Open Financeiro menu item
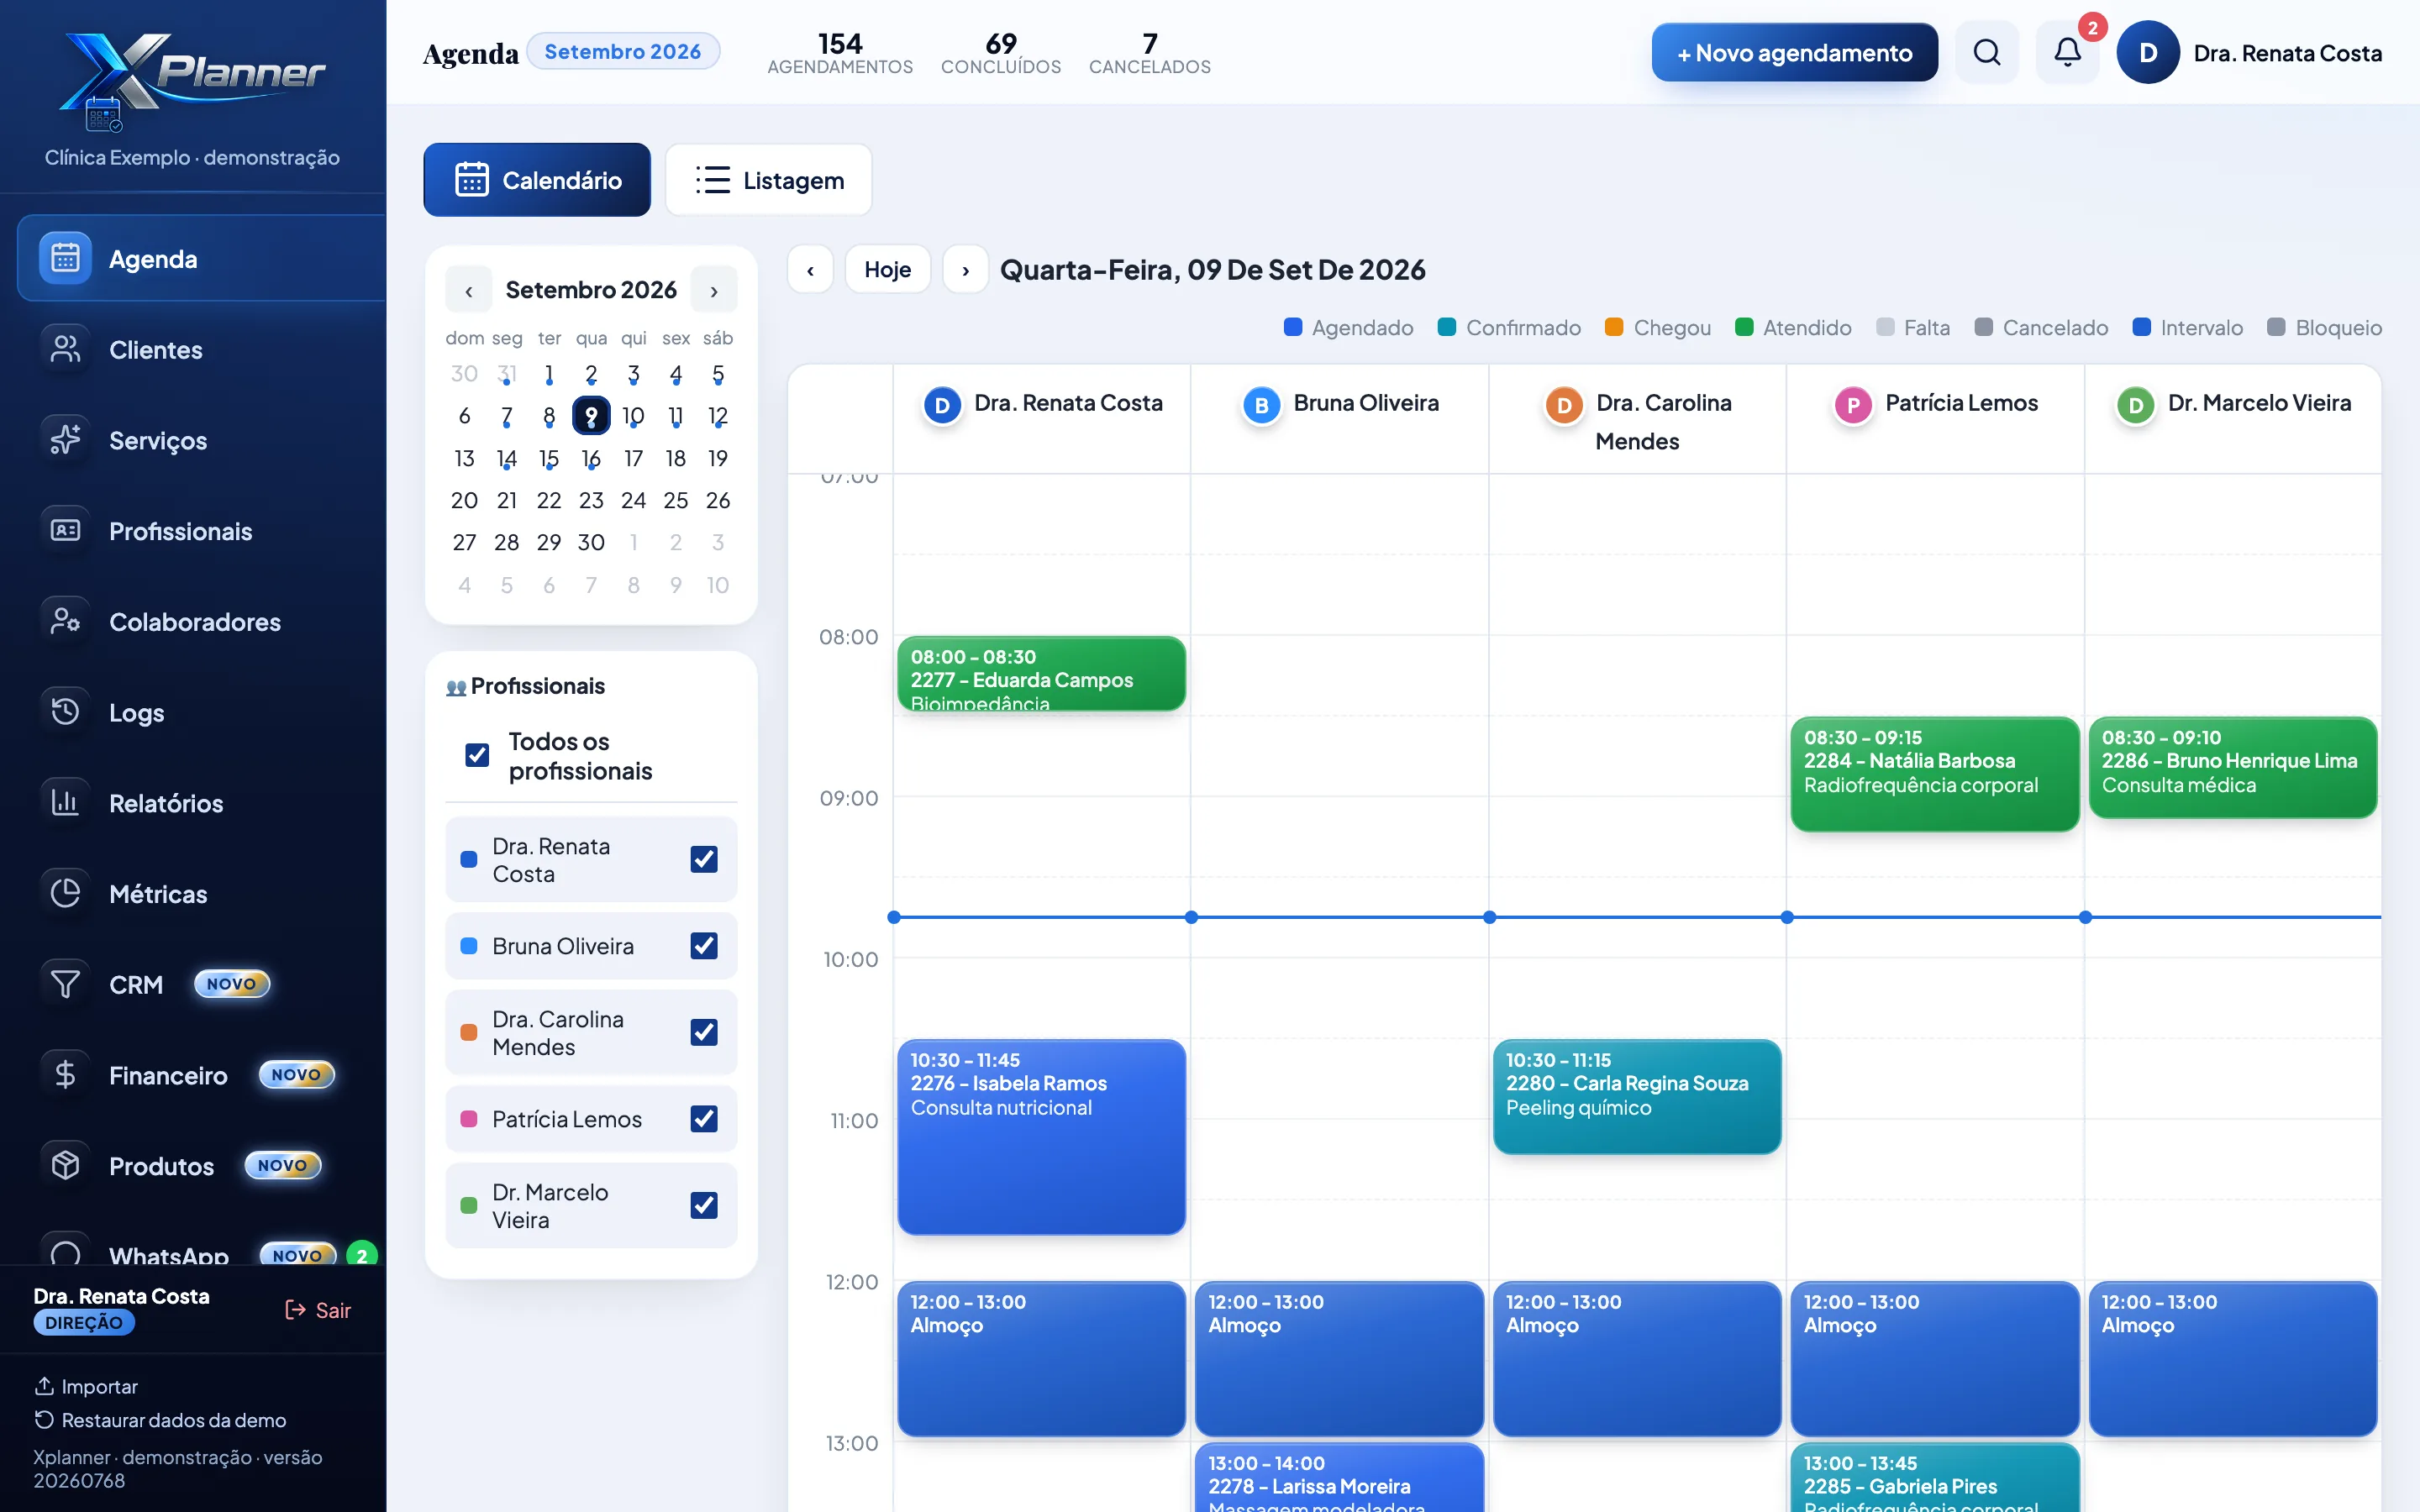 (x=201, y=1075)
